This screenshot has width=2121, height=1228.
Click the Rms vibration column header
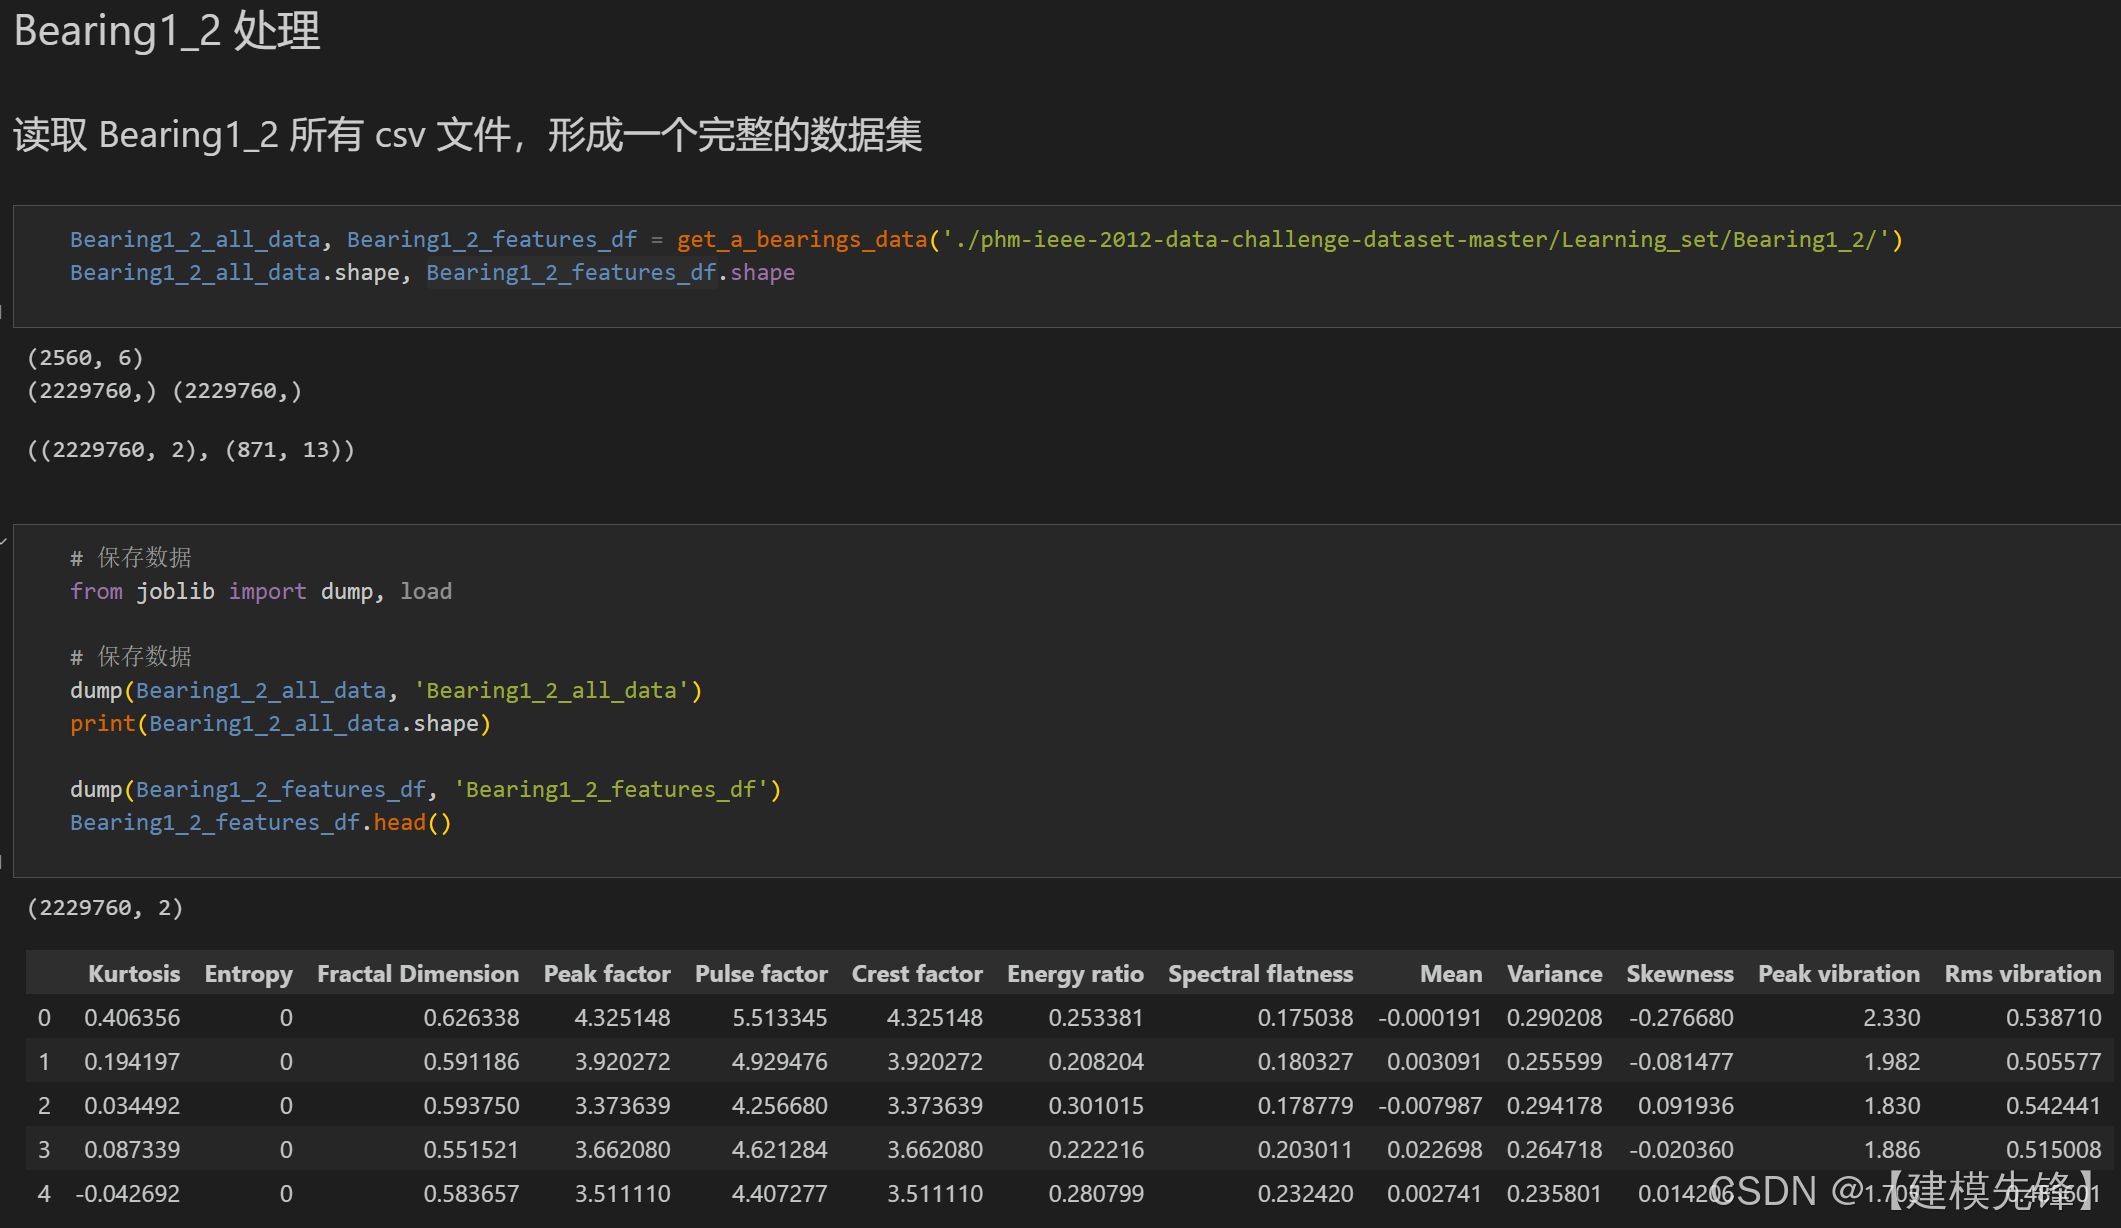2021,973
